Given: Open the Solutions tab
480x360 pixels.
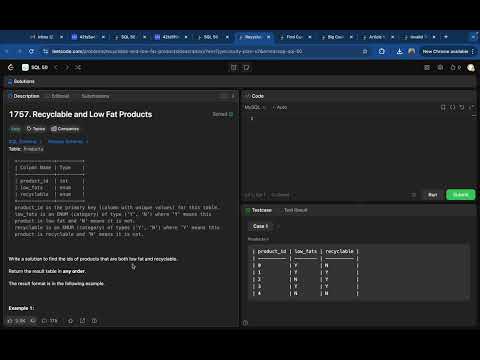Looking at the screenshot, I should 21,81.
